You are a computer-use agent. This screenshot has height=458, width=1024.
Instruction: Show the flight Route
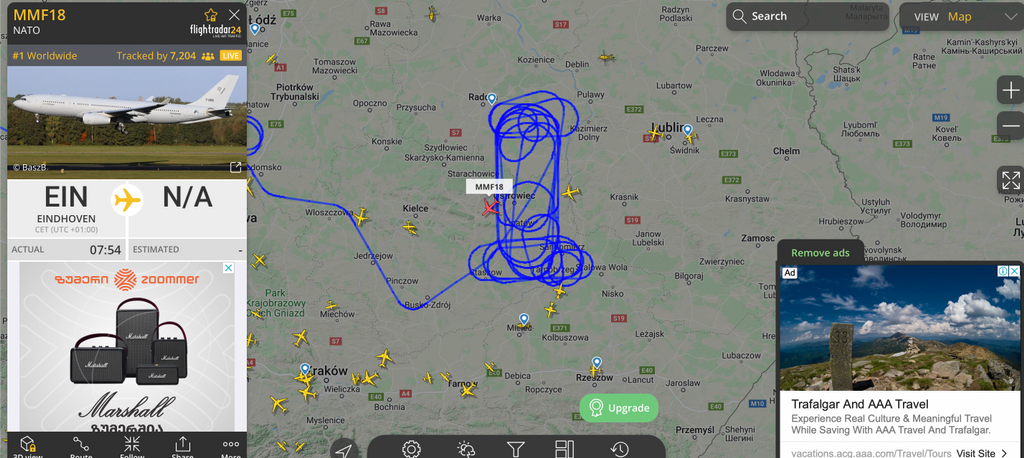click(x=81, y=446)
